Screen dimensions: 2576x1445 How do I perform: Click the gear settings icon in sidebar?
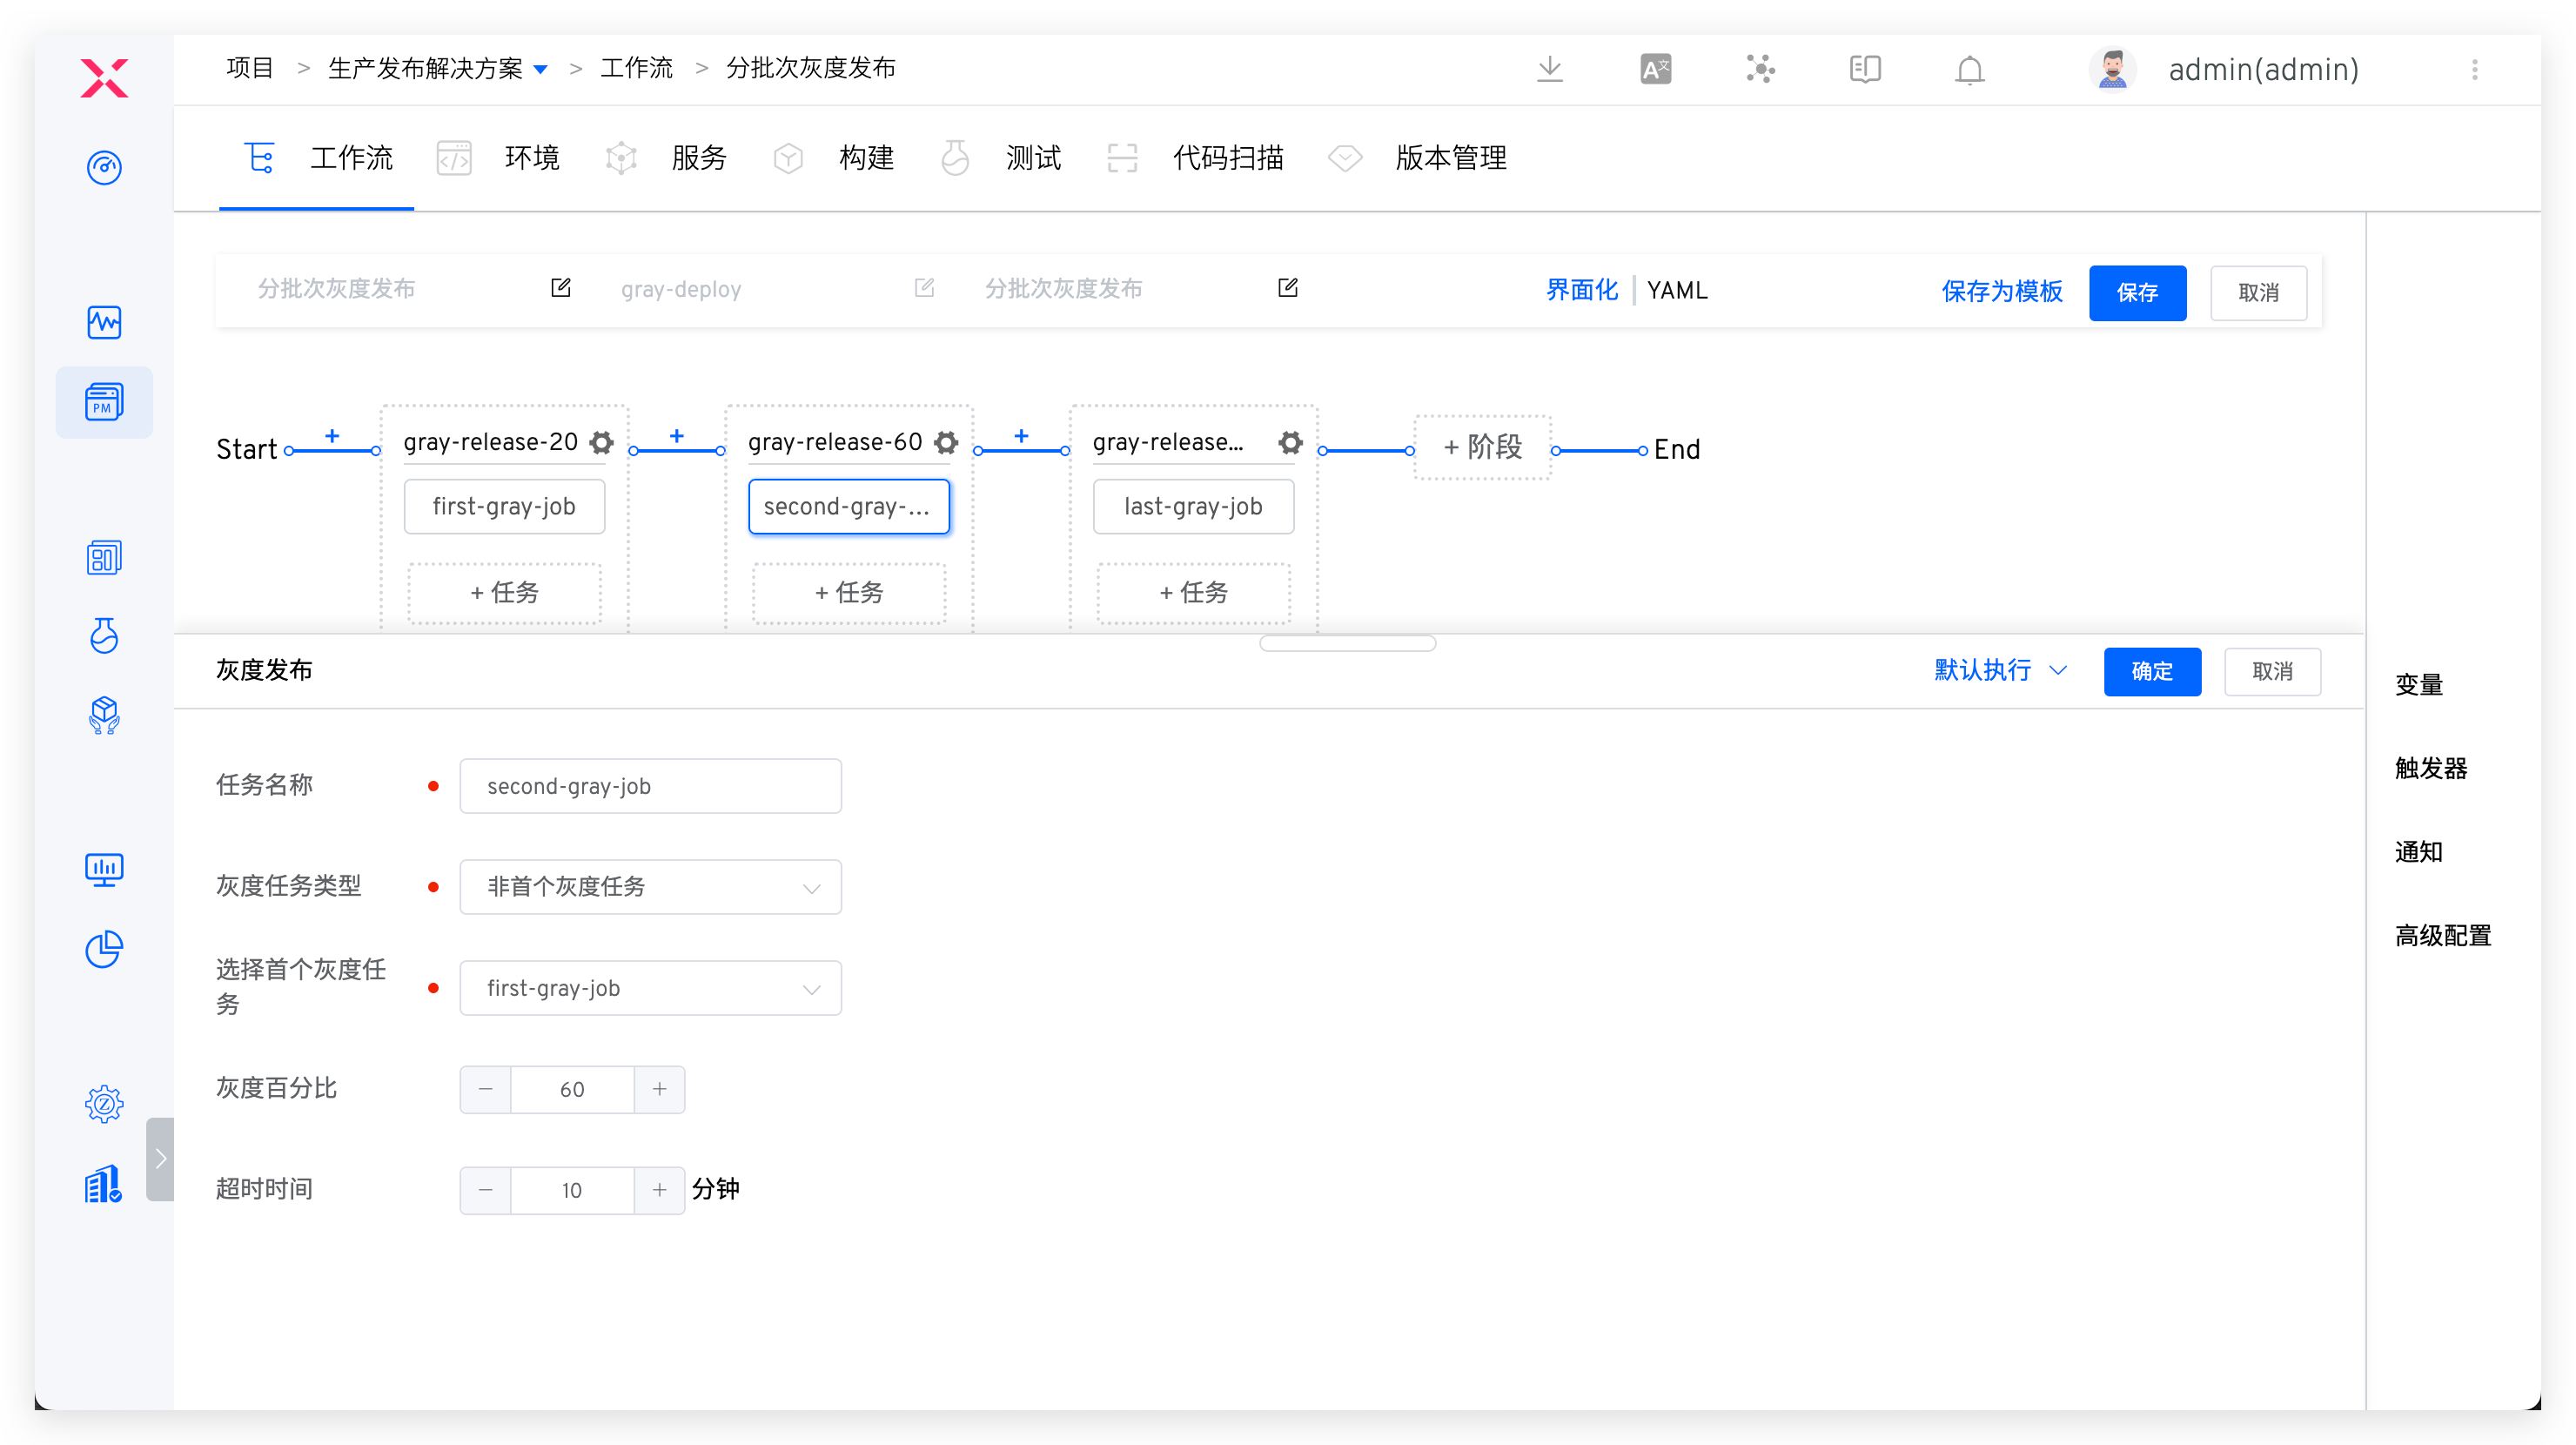[104, 1103]
